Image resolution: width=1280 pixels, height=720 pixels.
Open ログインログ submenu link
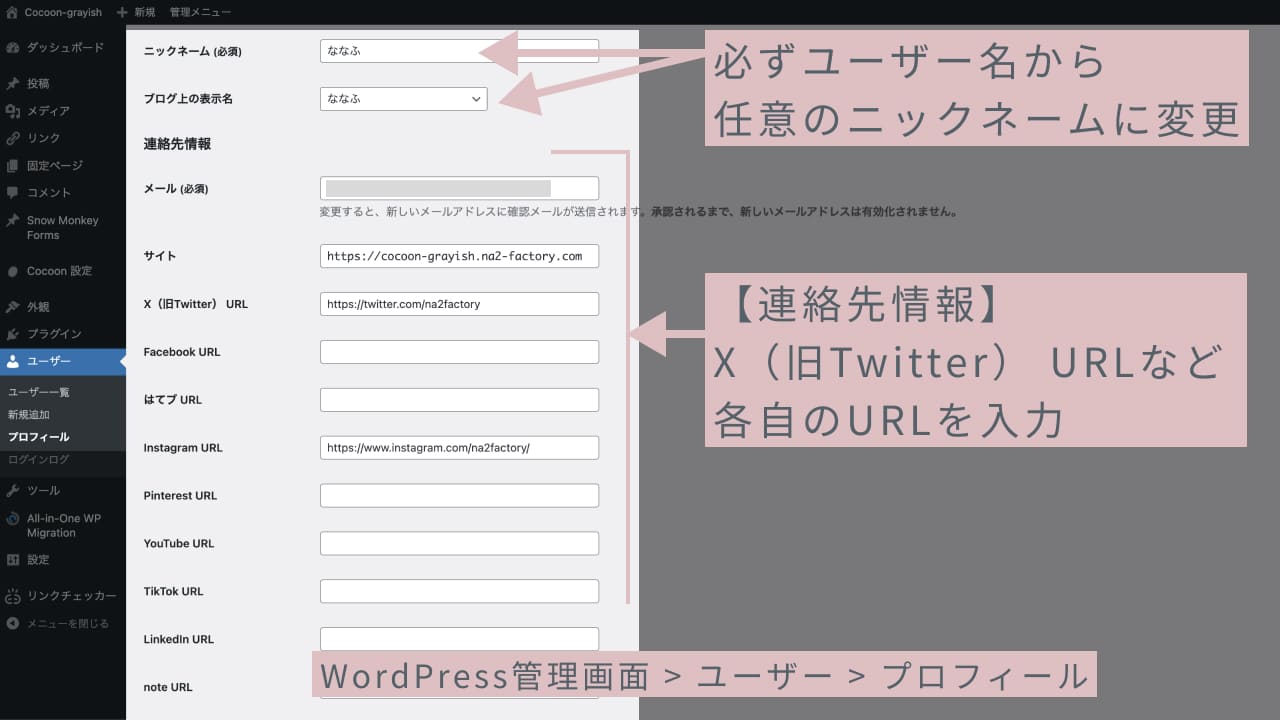point(38,459)
